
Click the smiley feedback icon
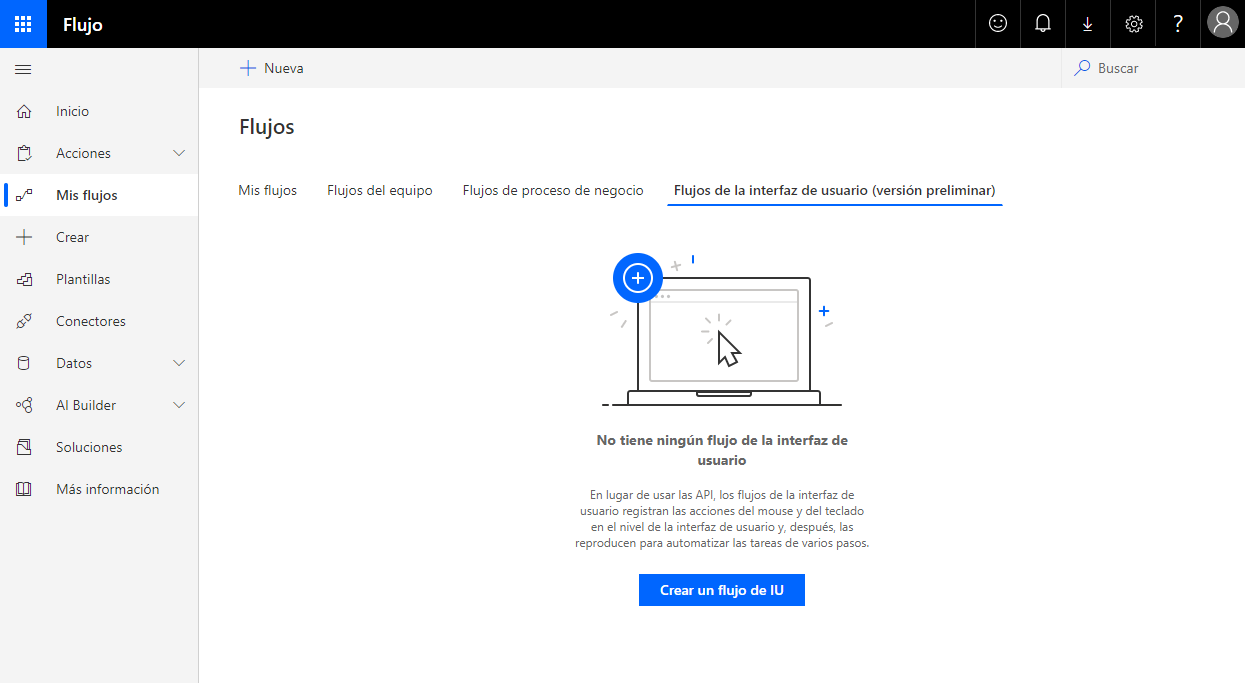coord(998,24)
